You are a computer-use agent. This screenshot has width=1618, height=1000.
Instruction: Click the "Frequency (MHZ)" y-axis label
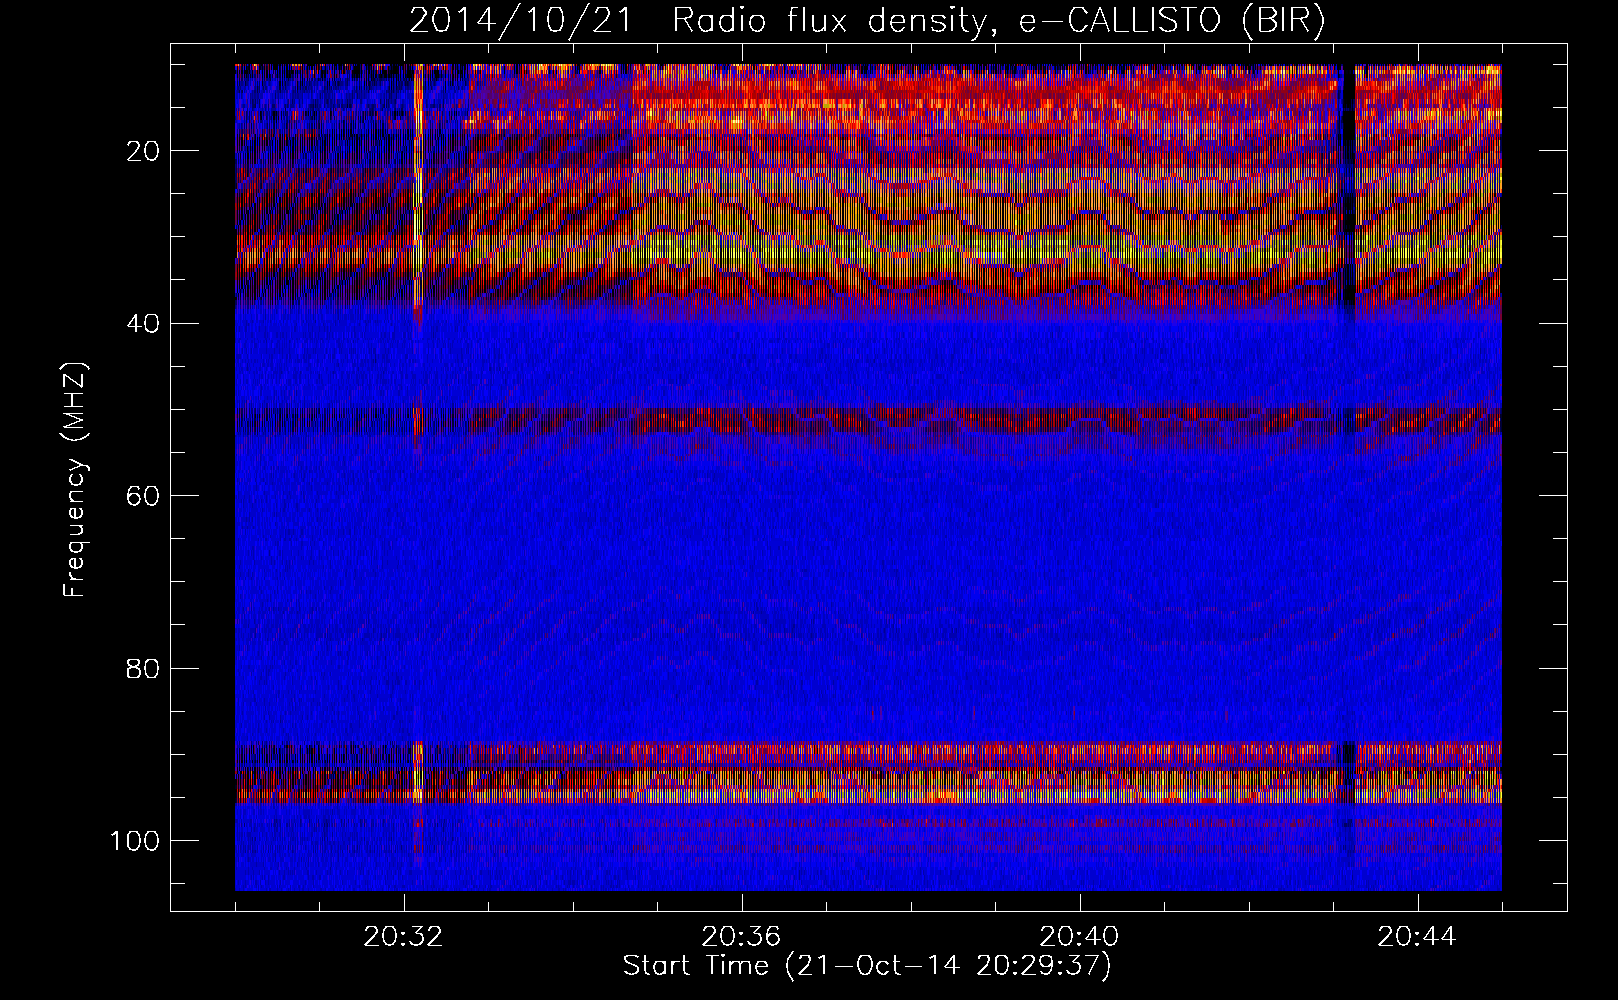(x=76, y=479)
